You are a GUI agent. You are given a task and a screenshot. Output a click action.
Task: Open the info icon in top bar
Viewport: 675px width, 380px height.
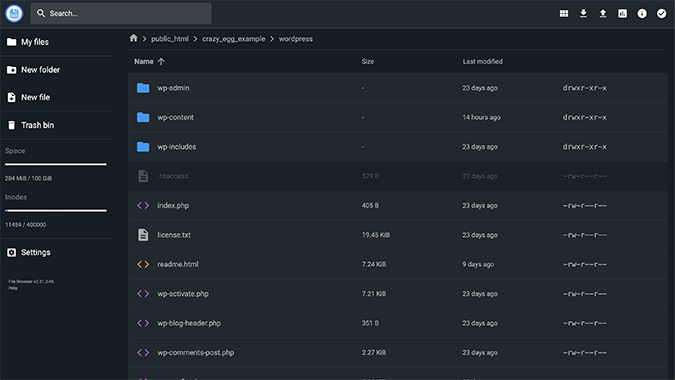642,13
